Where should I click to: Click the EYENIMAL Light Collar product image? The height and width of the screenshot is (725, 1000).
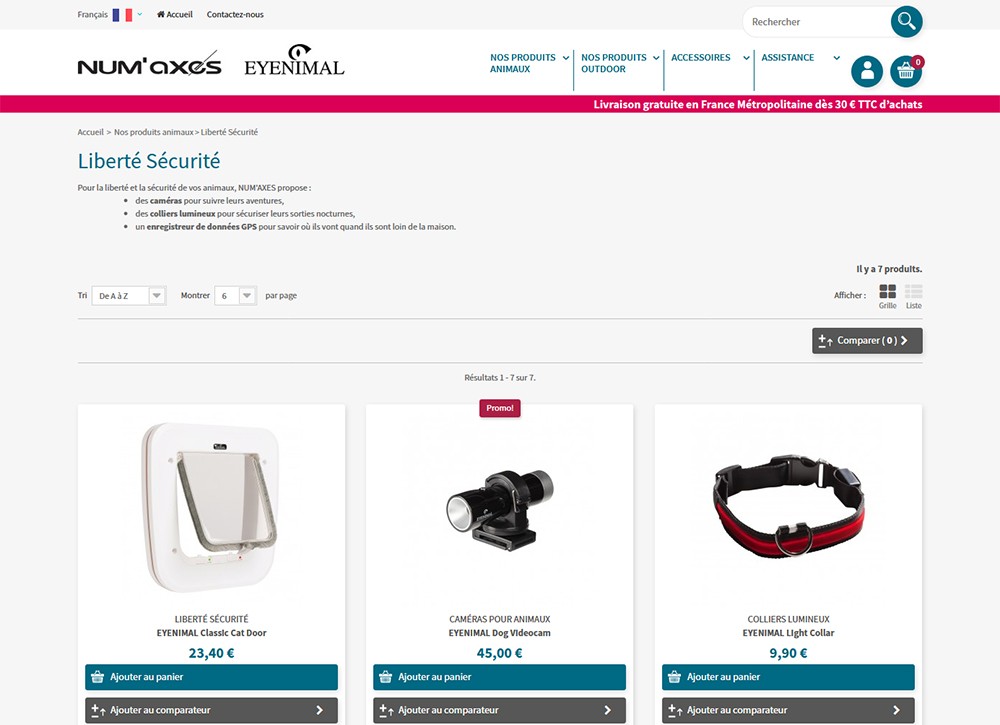point(788,506)
